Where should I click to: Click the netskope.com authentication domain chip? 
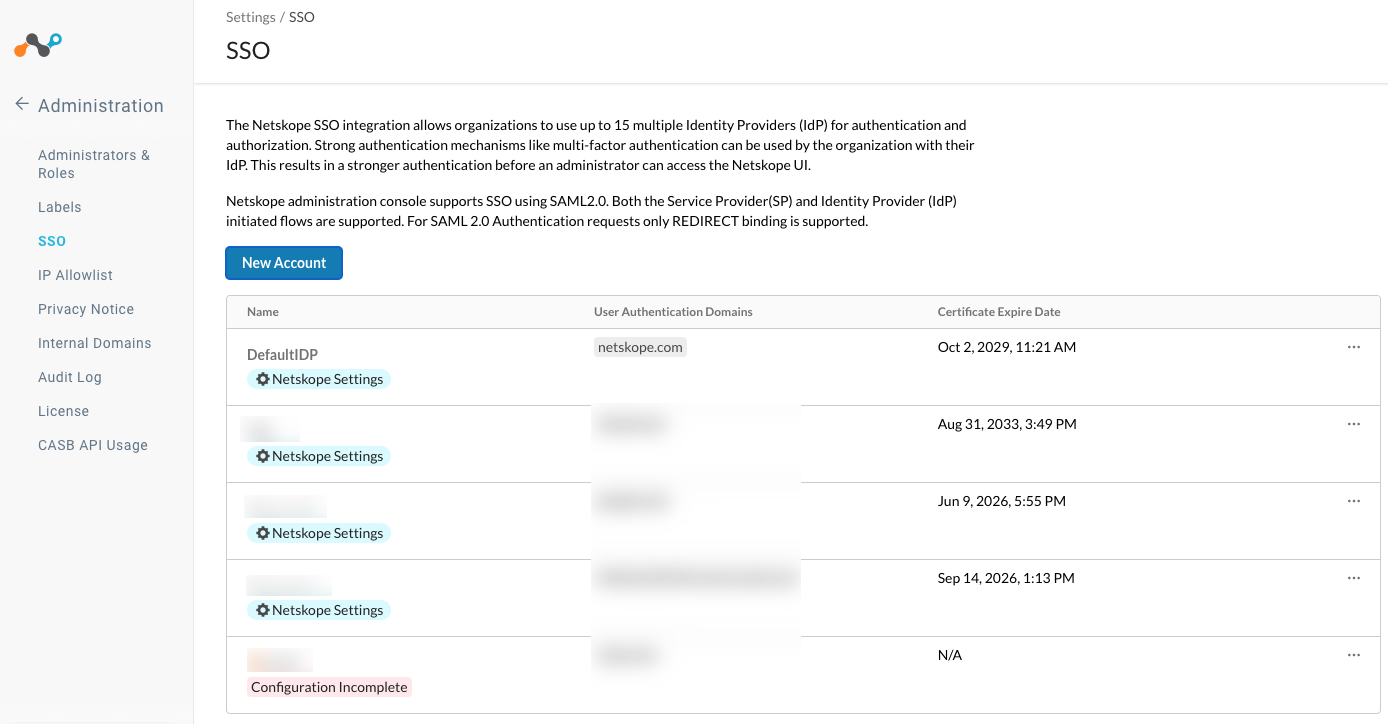640,347
